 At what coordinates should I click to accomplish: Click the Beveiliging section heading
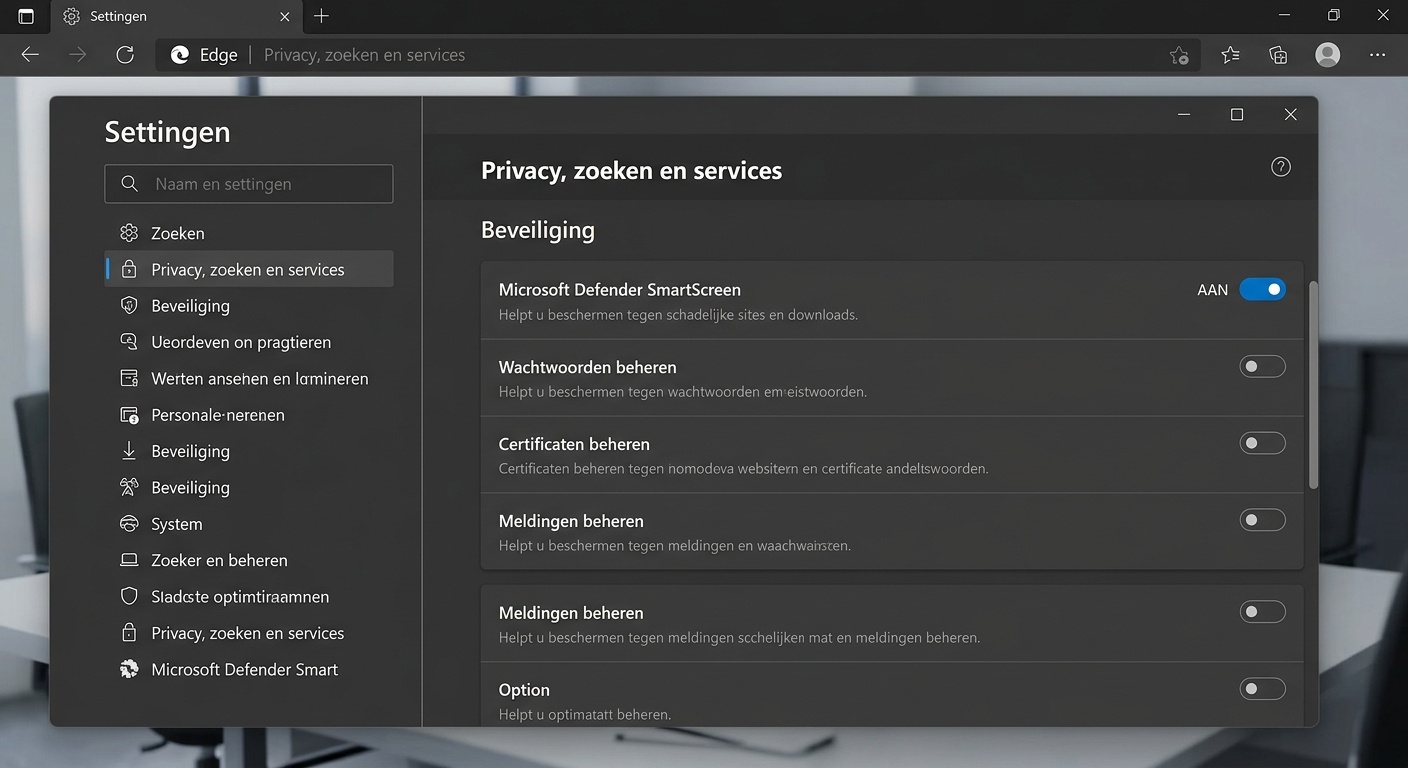[x=538, y=230]
